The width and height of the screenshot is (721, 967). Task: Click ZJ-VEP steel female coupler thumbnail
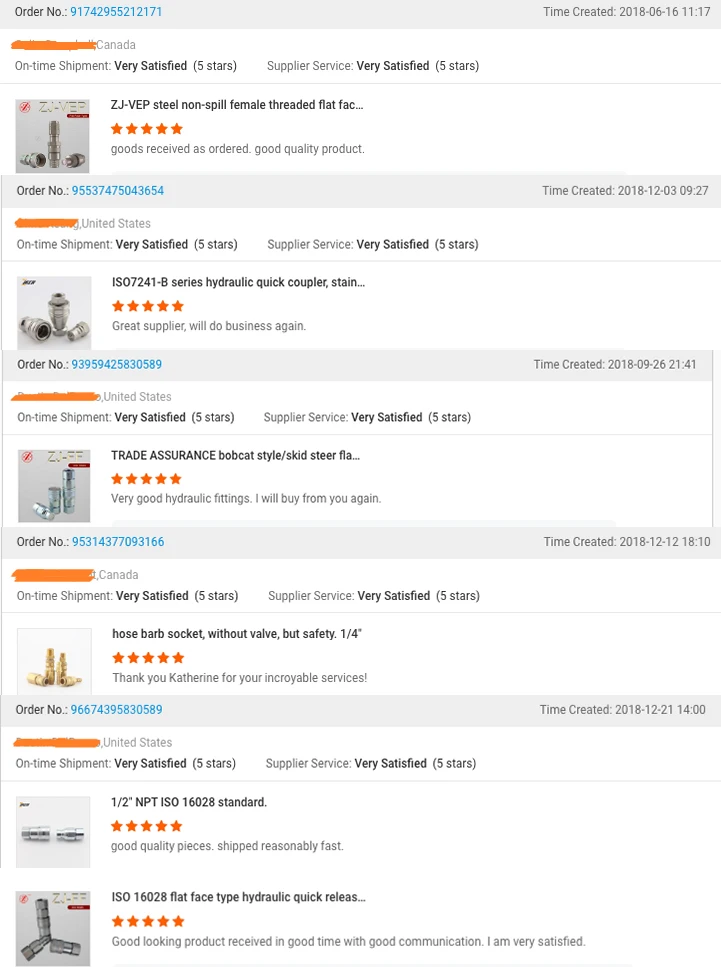click(53, 135)
